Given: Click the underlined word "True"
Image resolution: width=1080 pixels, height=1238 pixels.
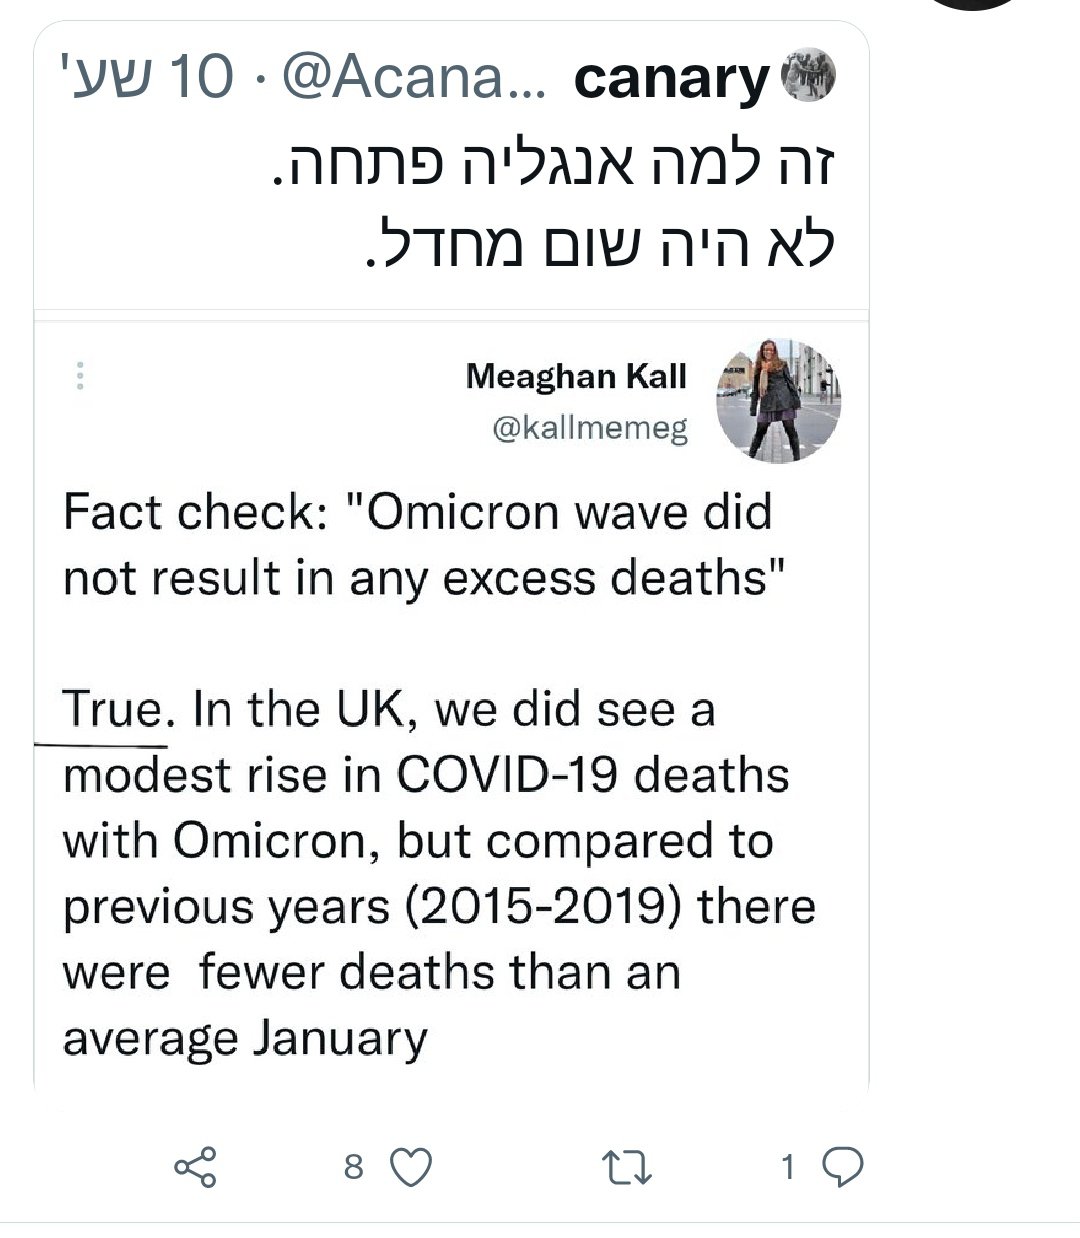Looking at the screenshot, I should (112, 710).
